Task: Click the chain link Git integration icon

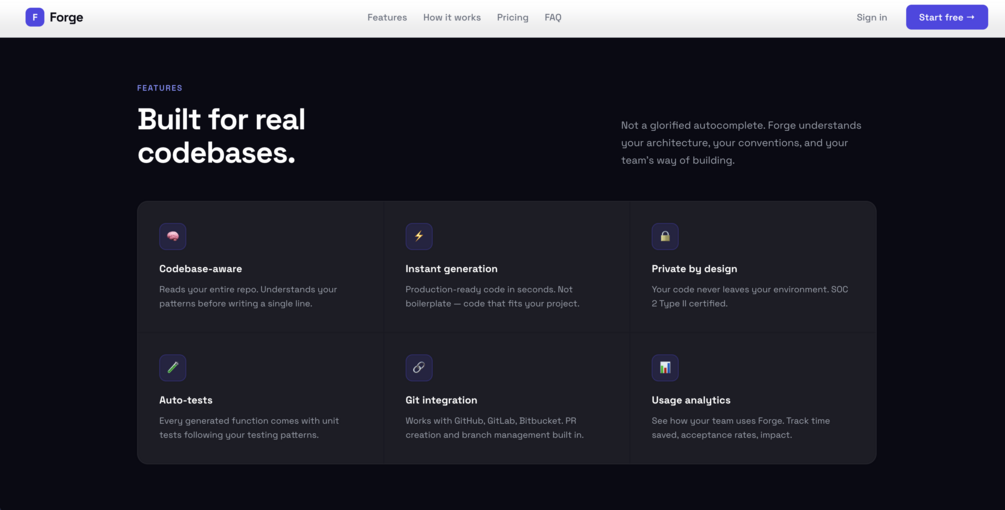Action: tap(419, 368)
